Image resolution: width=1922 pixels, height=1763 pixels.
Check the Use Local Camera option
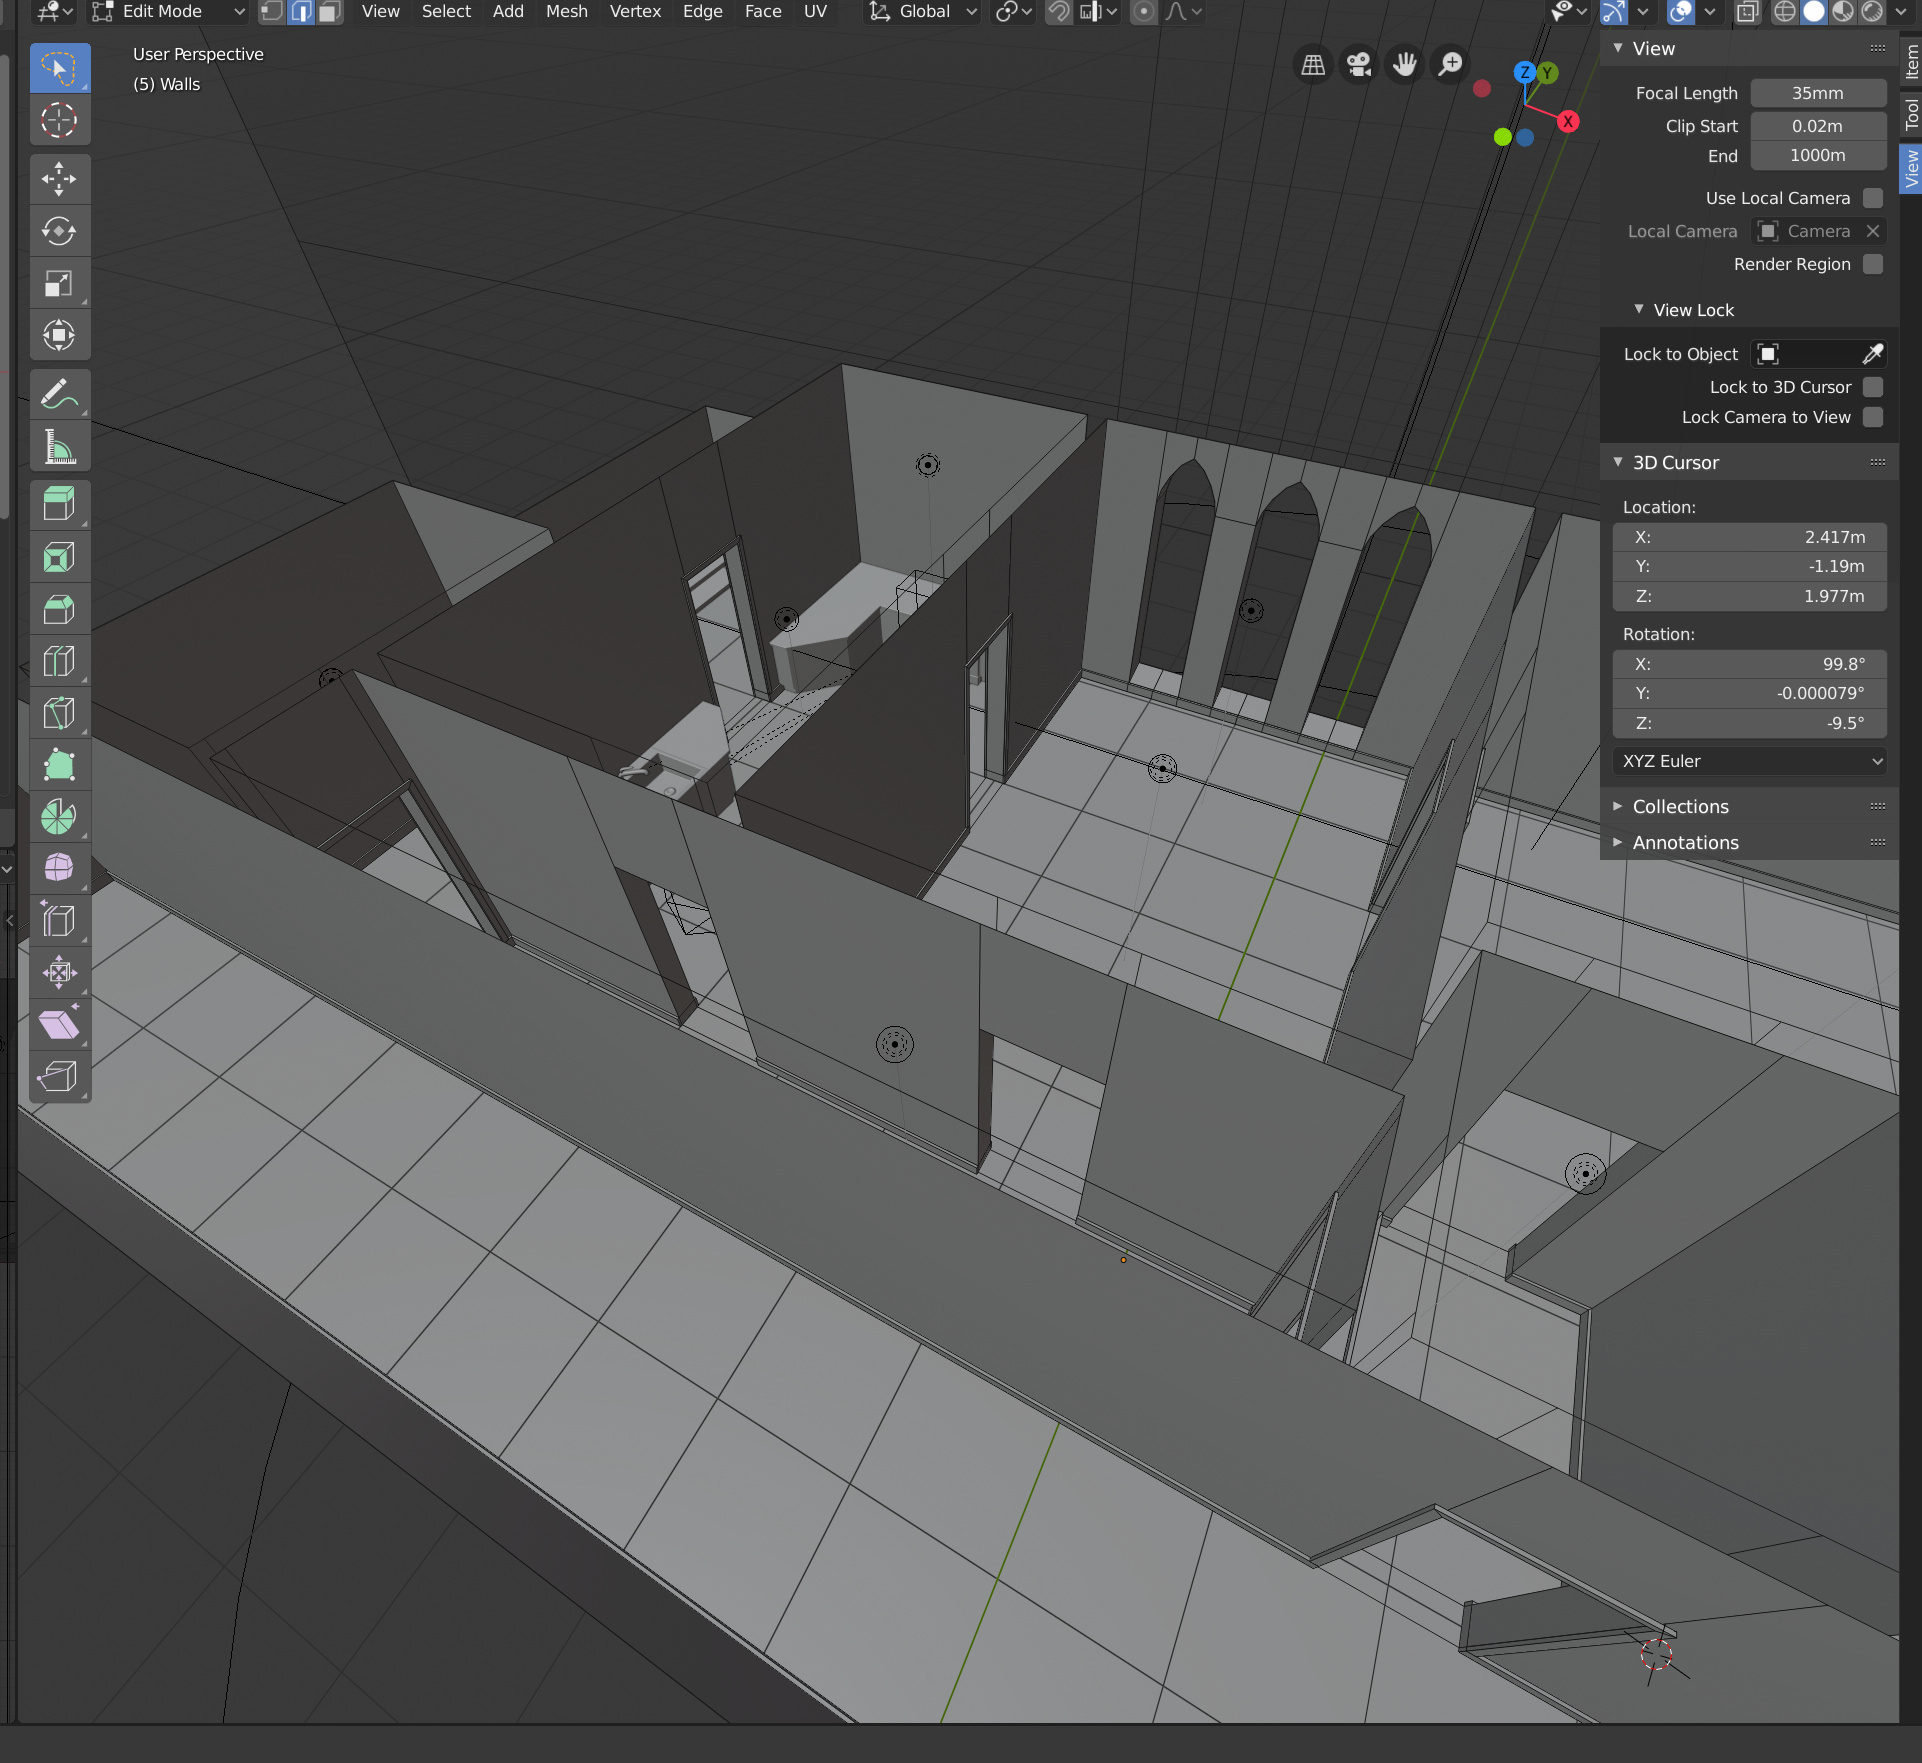[x=1875, y=197]
